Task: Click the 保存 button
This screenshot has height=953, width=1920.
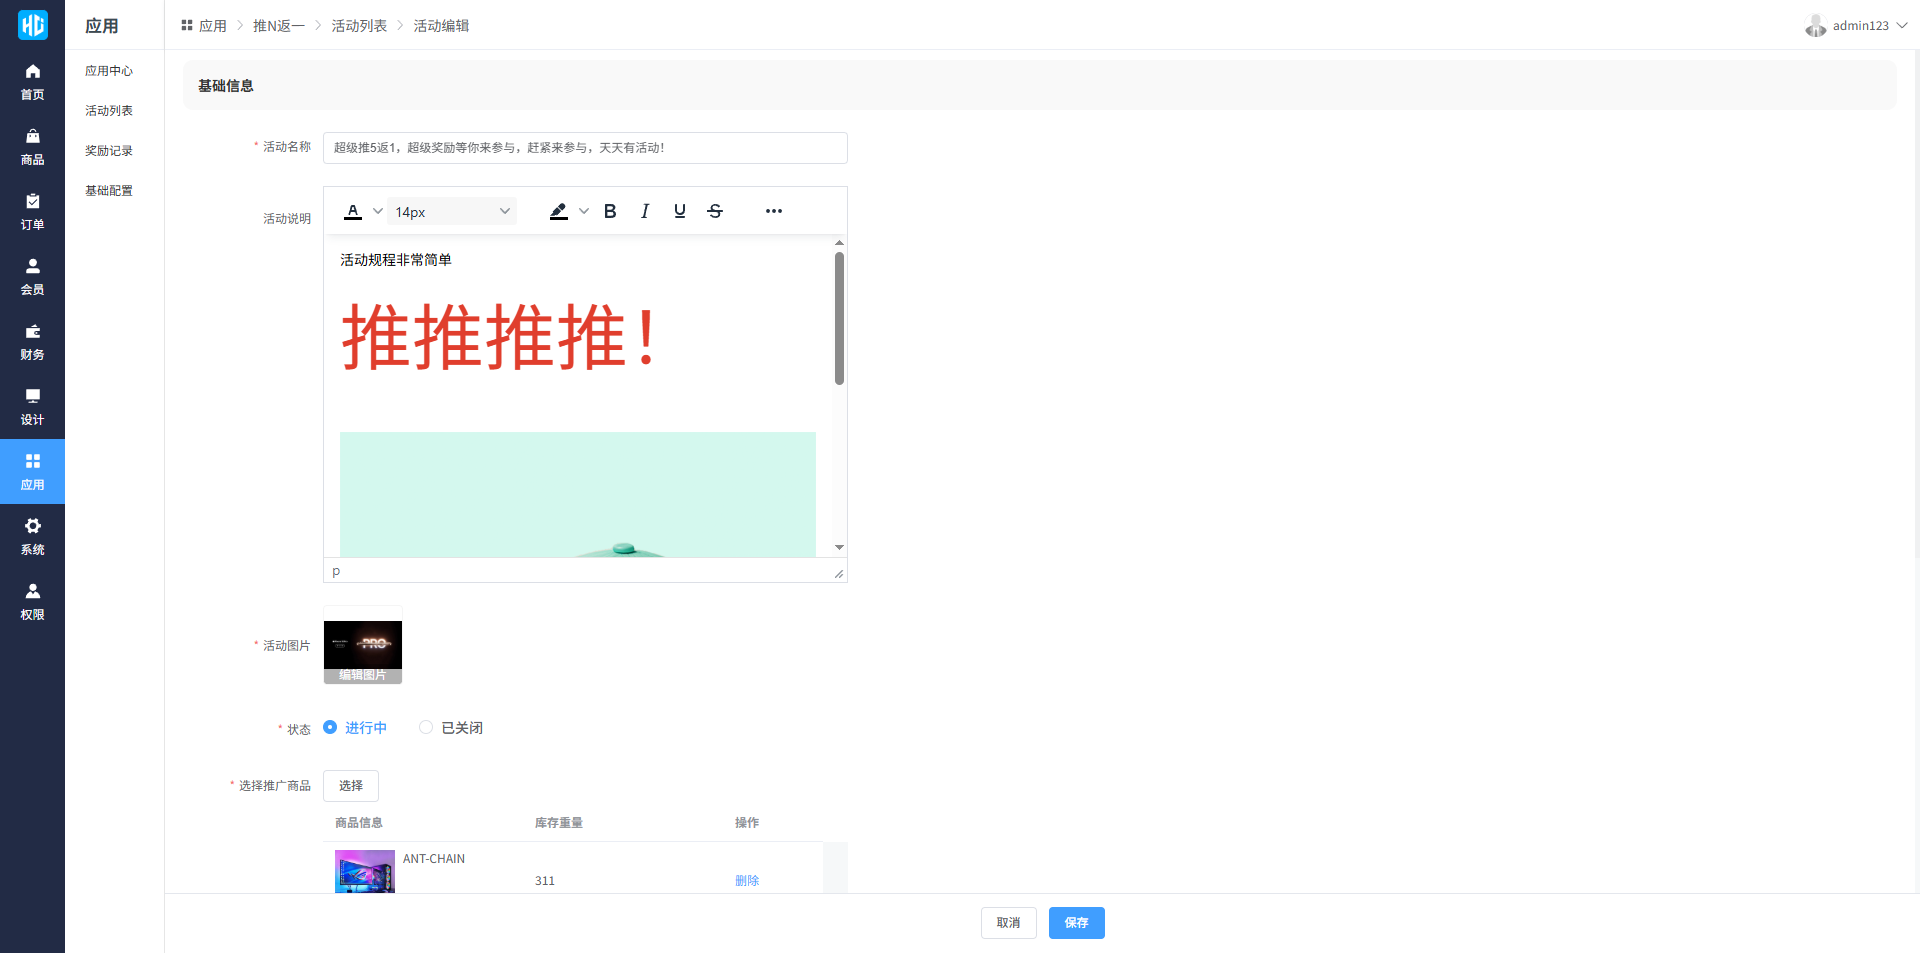Action: [1076, 922]
